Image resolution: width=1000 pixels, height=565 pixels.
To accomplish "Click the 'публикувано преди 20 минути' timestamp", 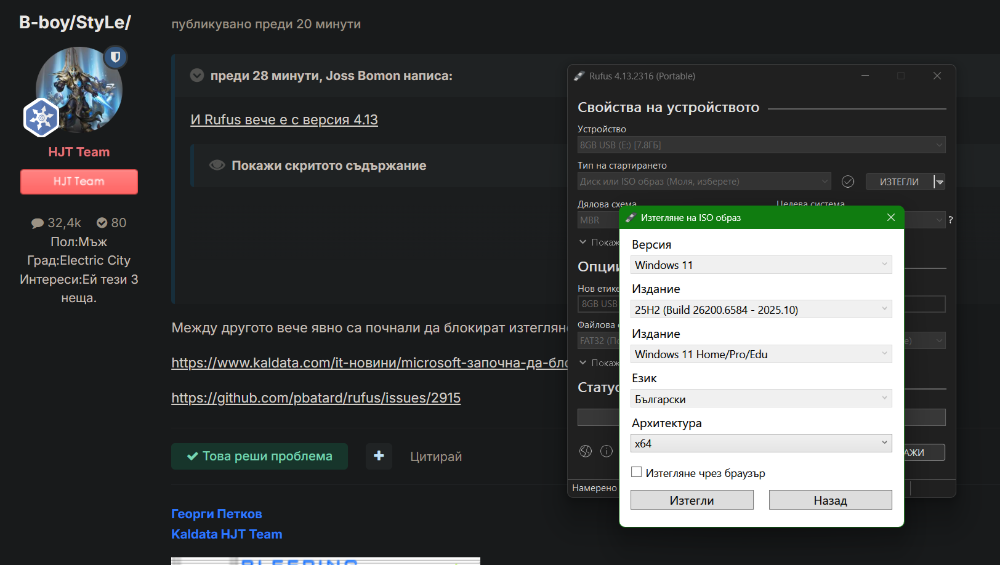I will click(266, 24).
